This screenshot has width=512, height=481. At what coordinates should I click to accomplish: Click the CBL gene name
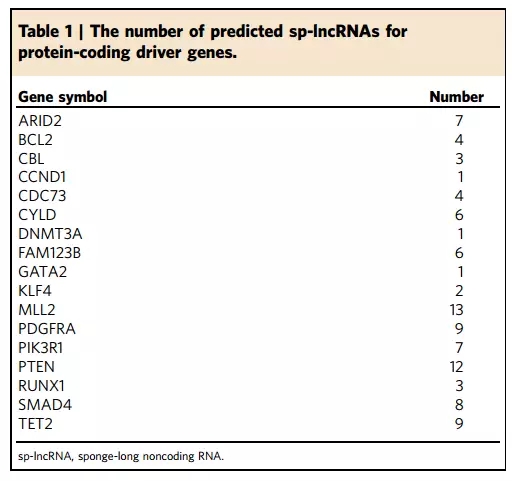pos(31,159)
